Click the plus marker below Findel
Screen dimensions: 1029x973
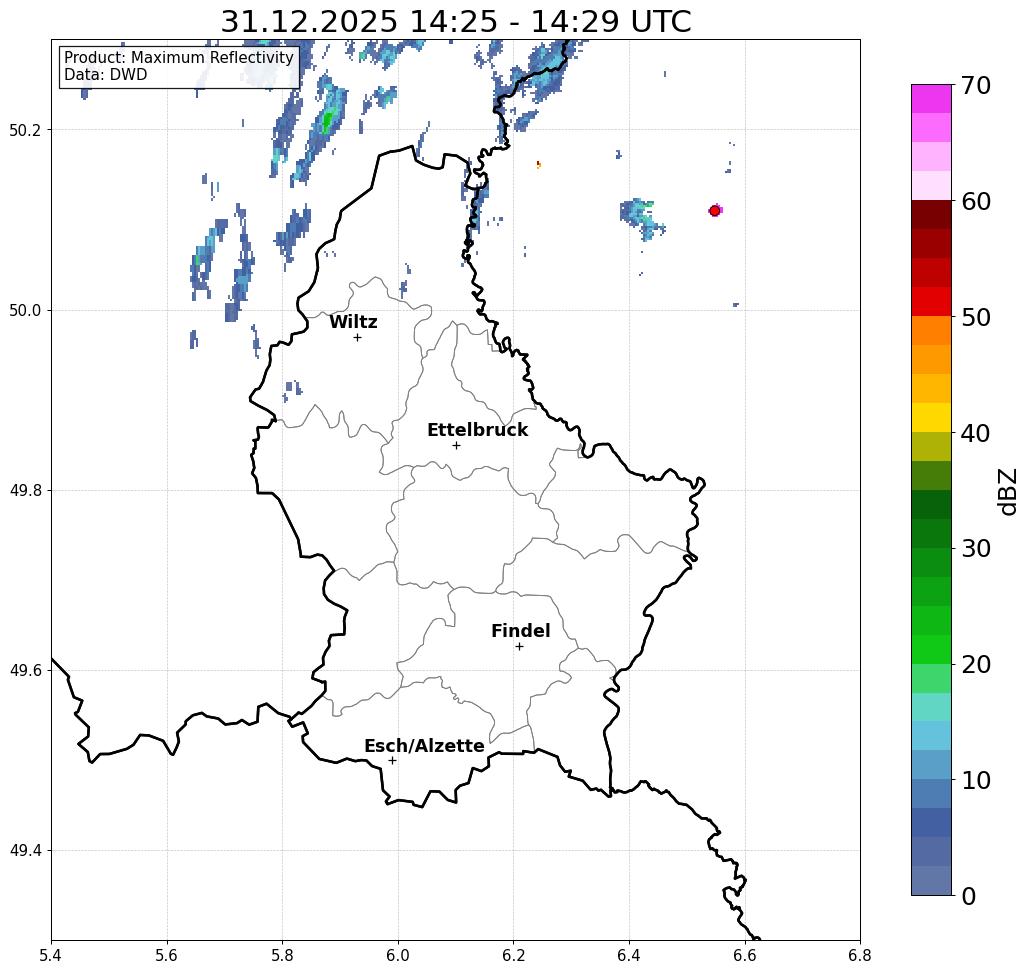coord(519,646)
